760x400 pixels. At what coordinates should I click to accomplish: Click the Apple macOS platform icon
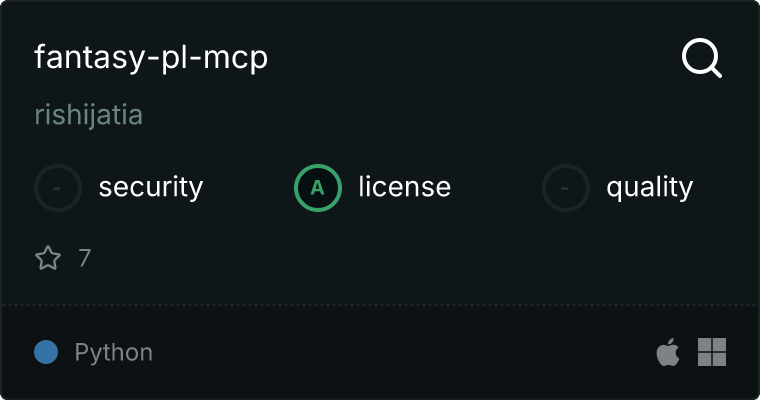pyautogui.click(x=667, y=352)
